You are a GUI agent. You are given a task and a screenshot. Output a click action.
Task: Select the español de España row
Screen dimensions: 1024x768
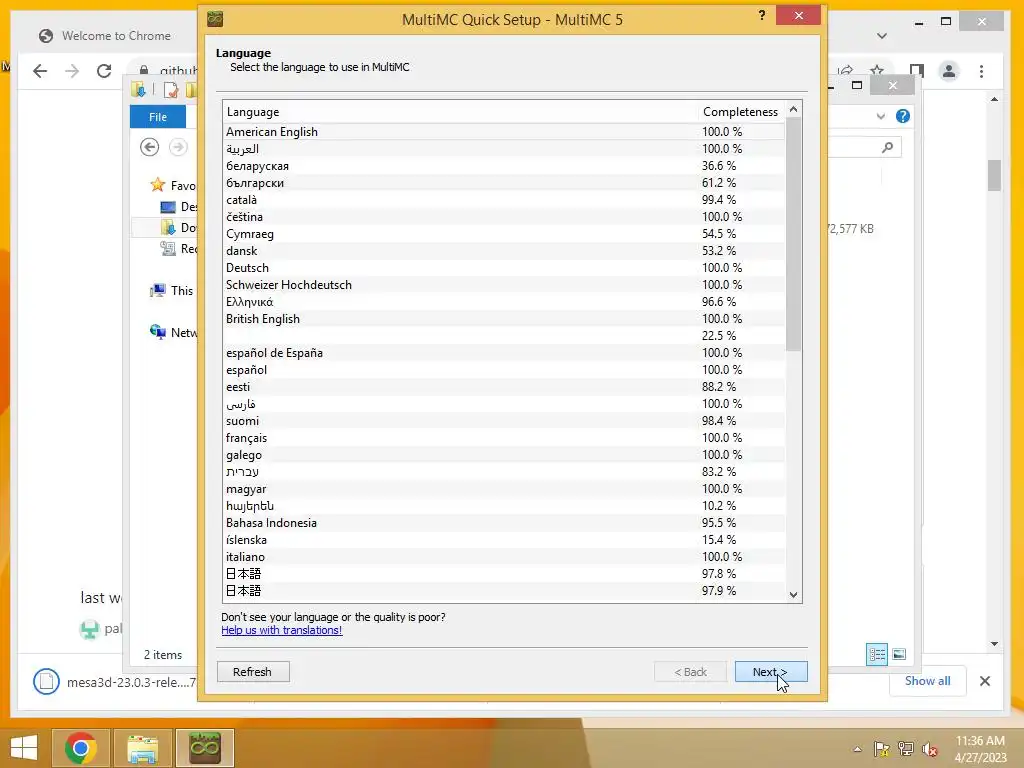pos(504,353)
